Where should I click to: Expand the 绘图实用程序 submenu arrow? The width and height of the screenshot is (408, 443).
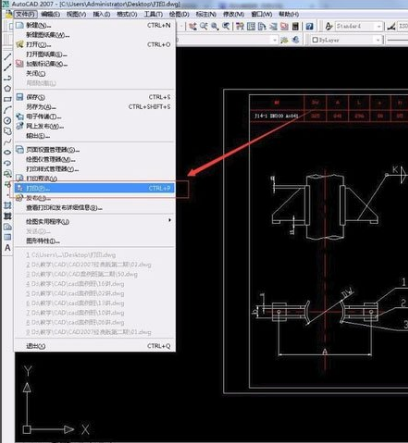click(170, 220)
